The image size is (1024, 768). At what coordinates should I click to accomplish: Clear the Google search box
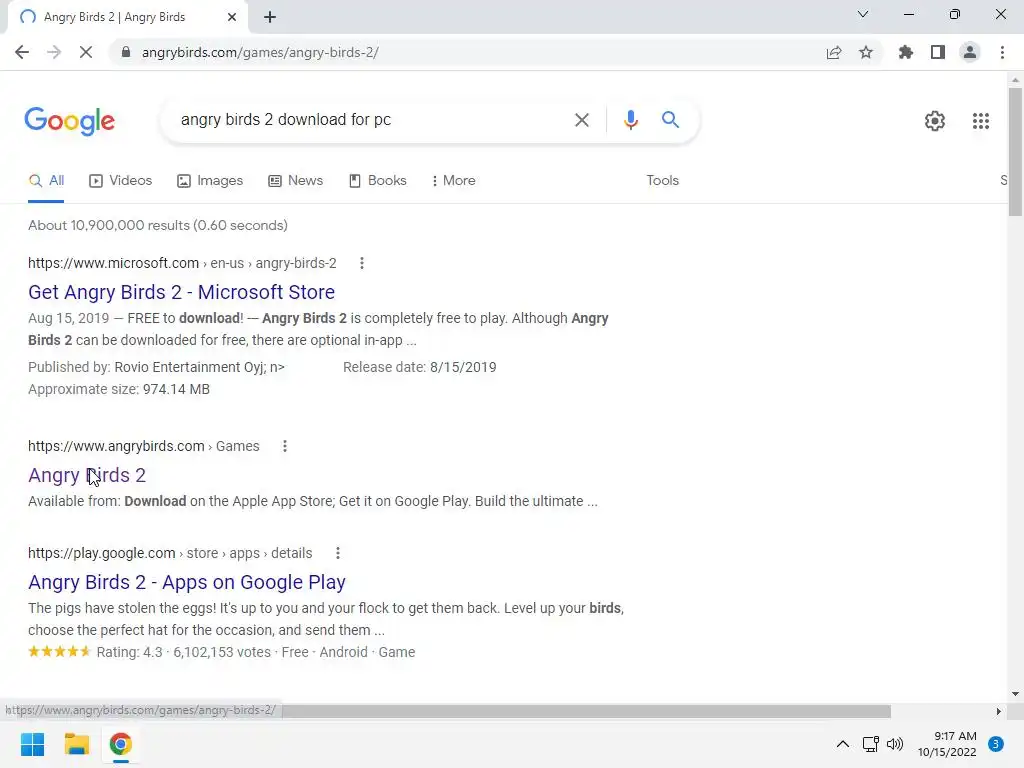point(581,120)
